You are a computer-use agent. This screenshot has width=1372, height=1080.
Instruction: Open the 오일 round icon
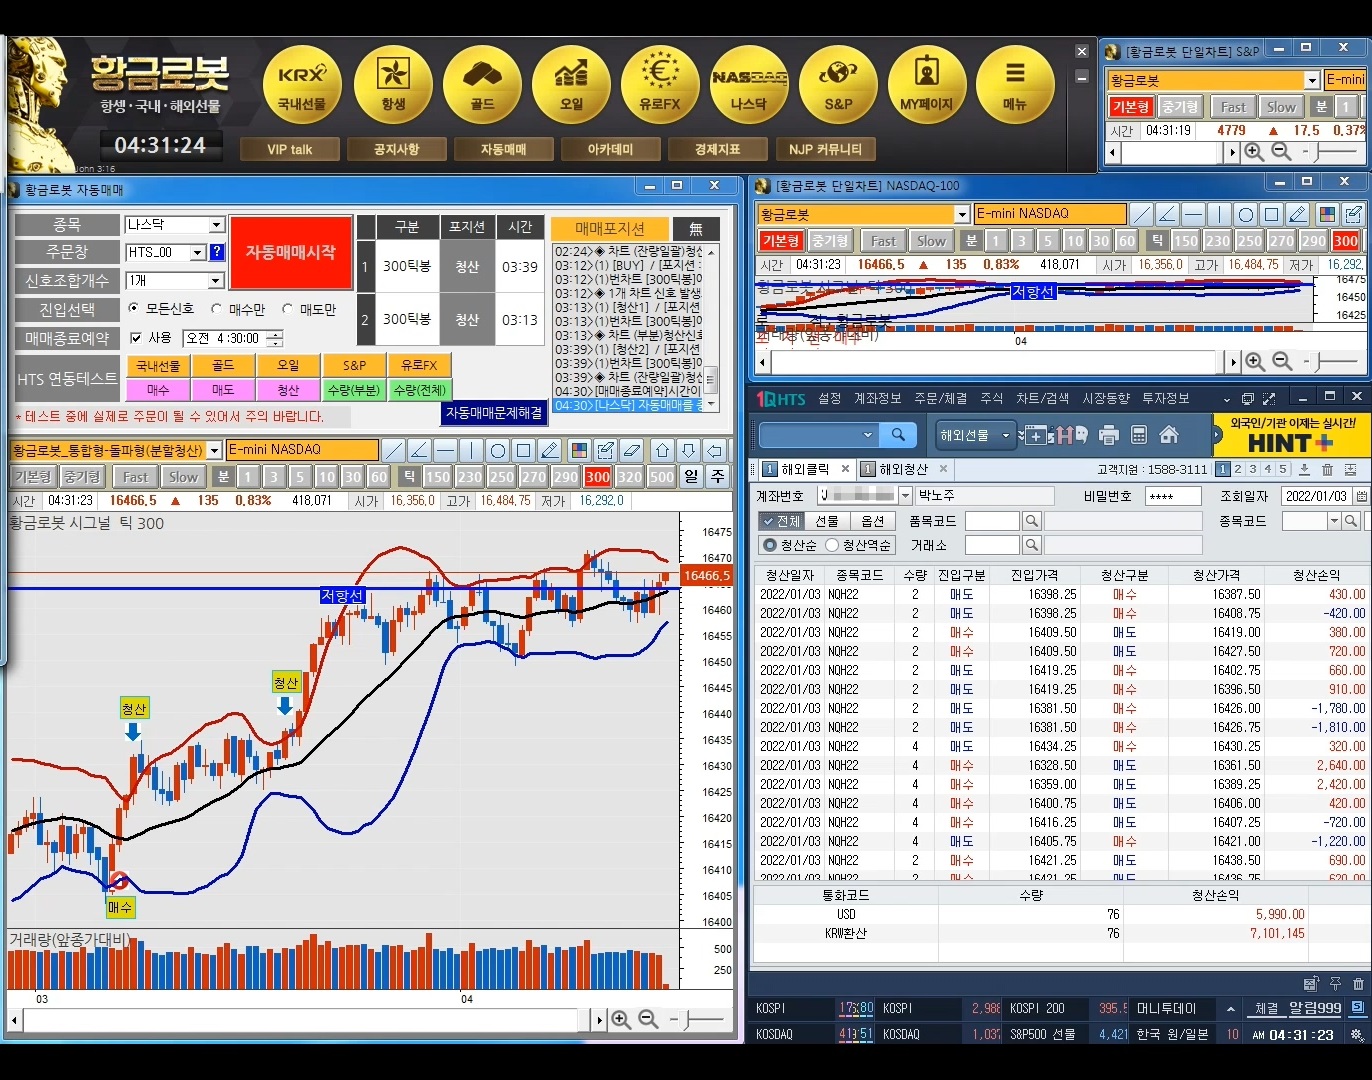click(x=571, y=86)
